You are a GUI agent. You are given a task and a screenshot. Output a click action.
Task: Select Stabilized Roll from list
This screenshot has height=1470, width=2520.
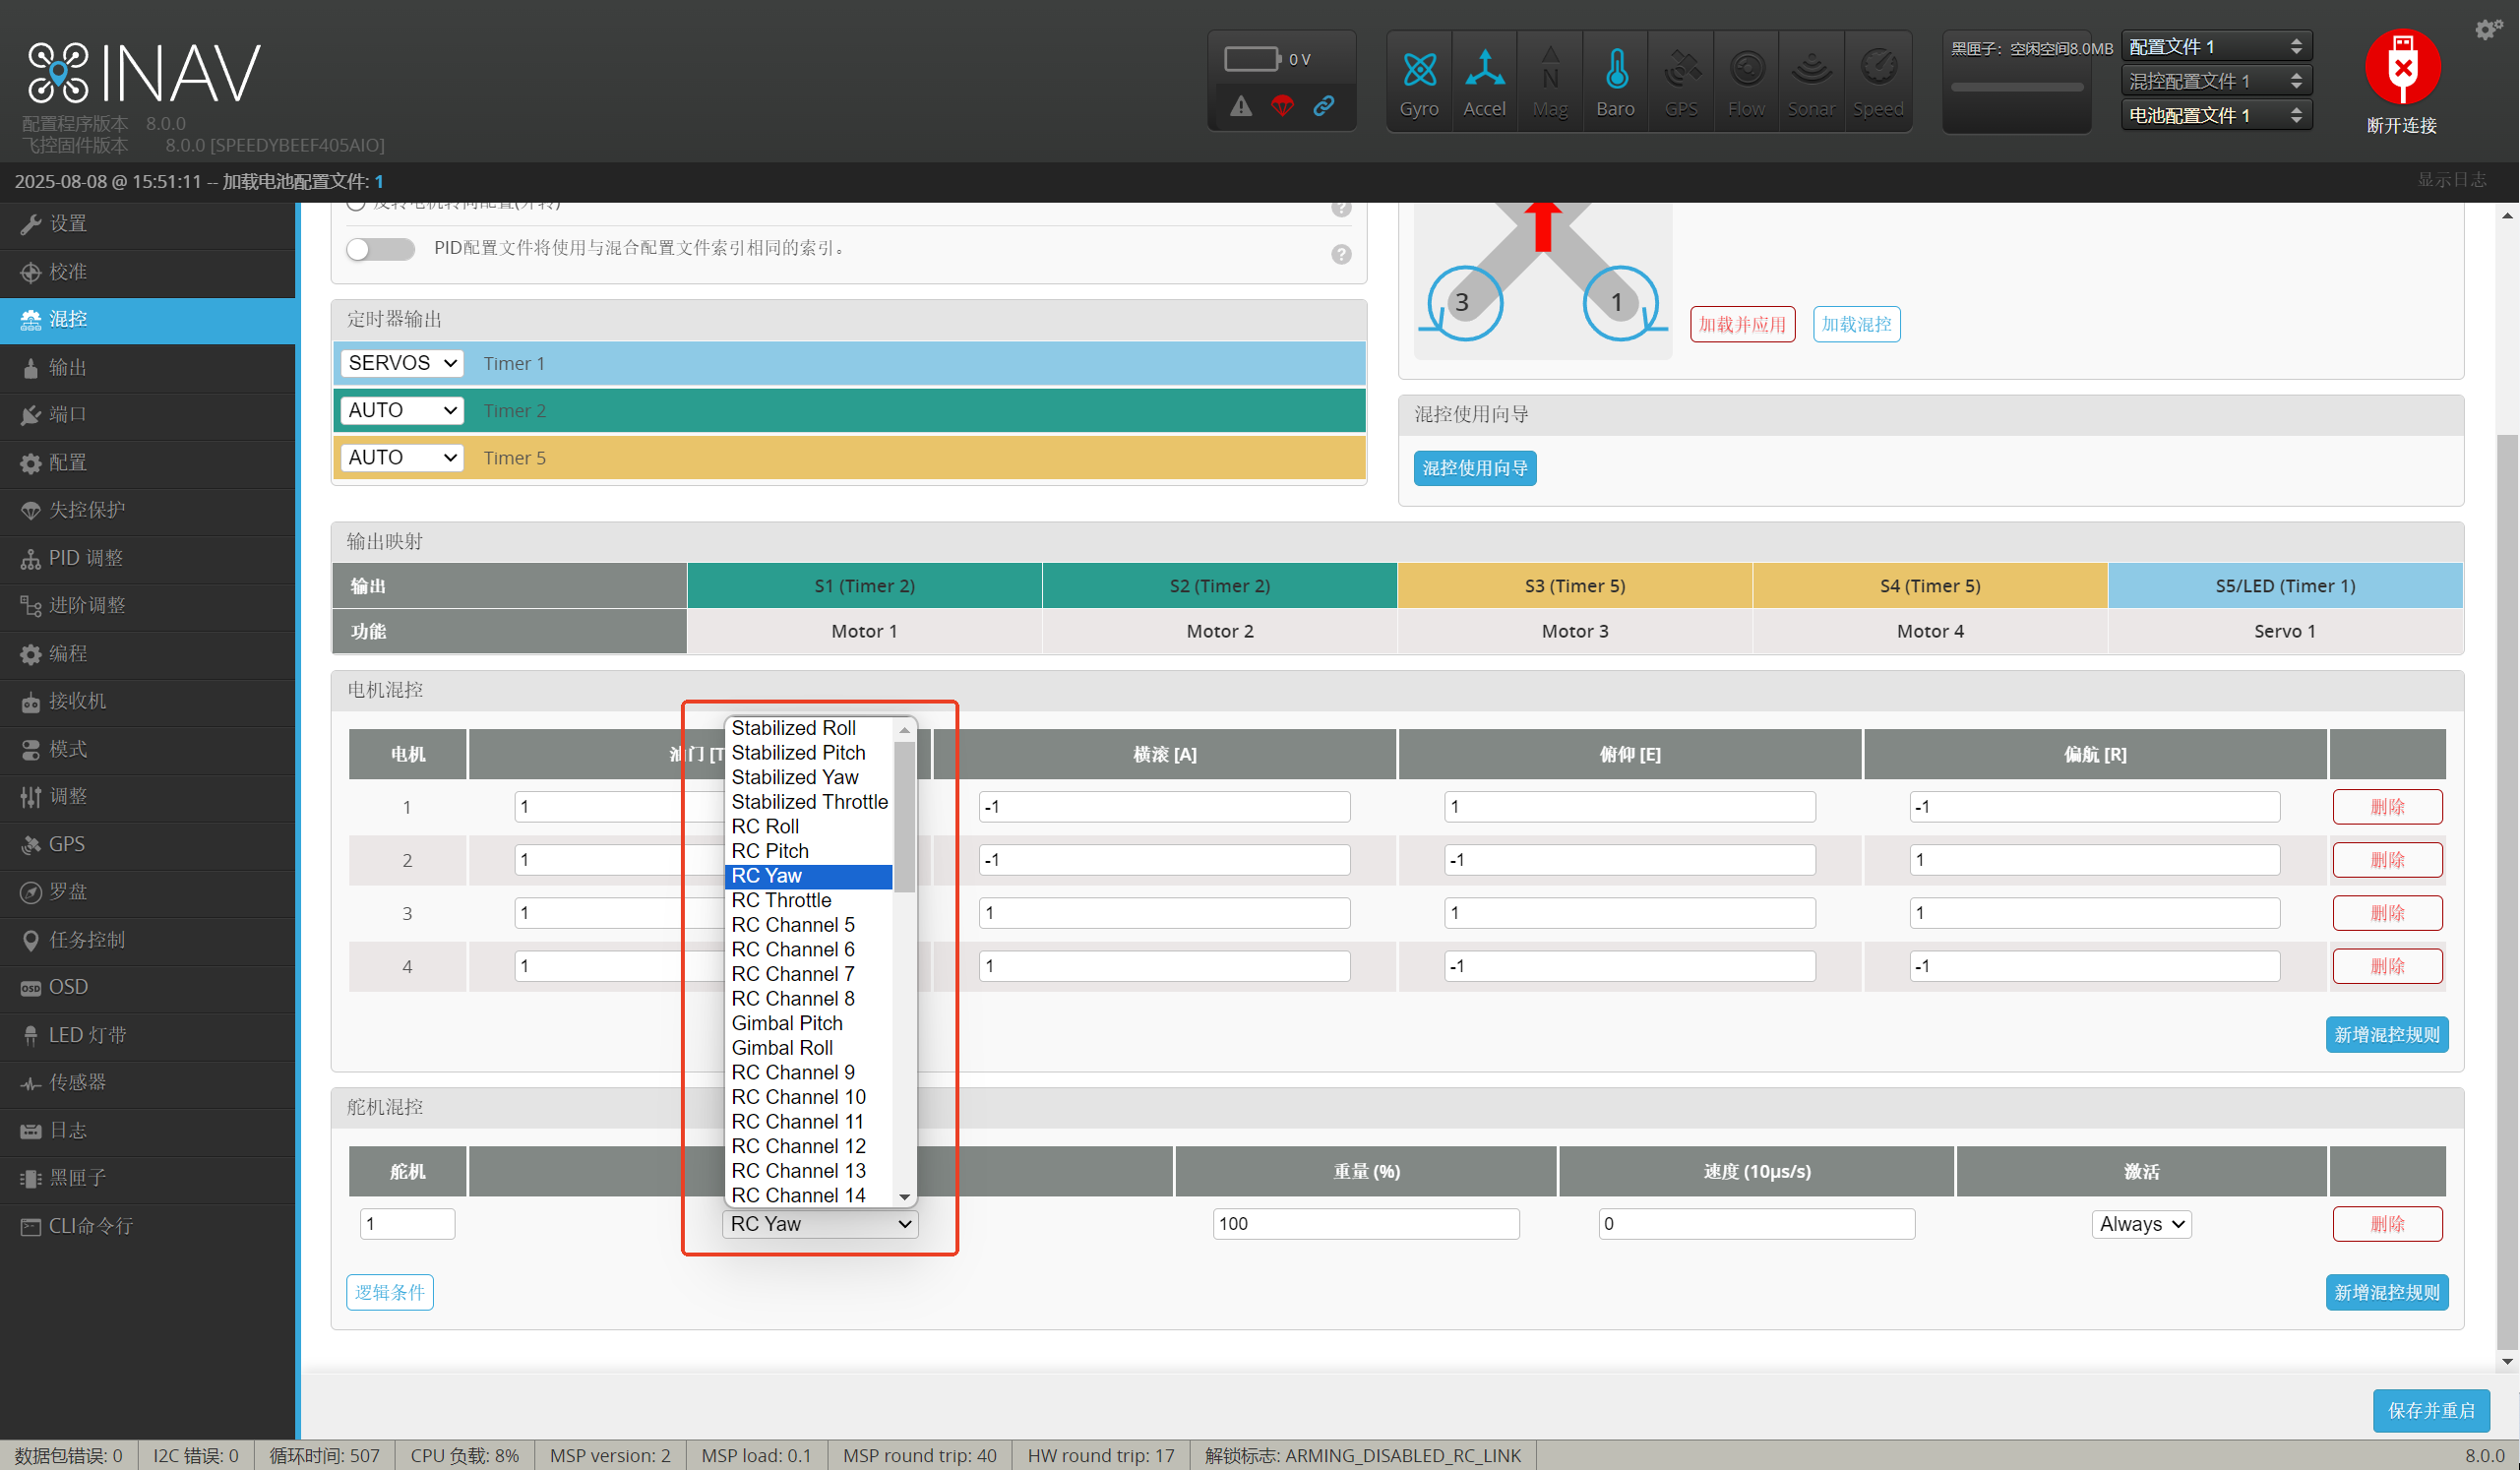[808, 728]
